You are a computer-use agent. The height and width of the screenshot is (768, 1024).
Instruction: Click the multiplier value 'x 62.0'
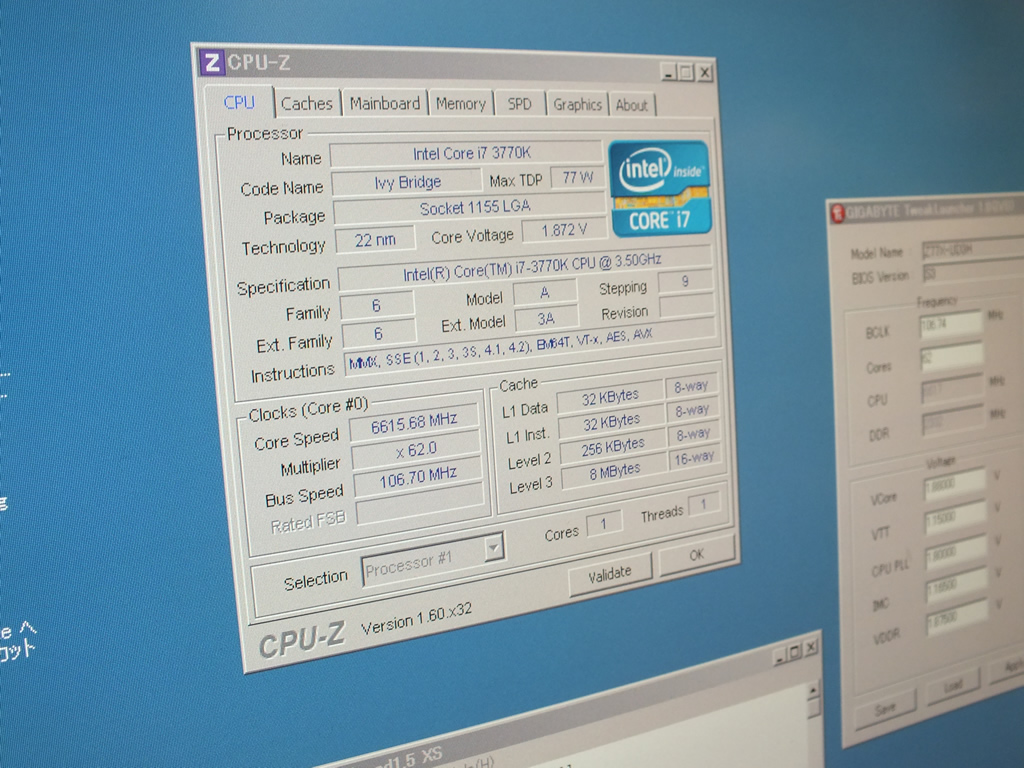(x=416, y=450)
